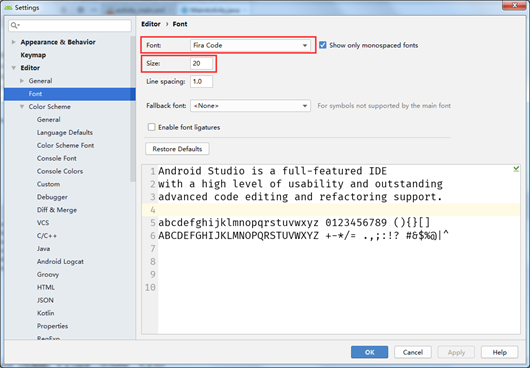
Task: Click the Help button
Action: tap(499, 352)
